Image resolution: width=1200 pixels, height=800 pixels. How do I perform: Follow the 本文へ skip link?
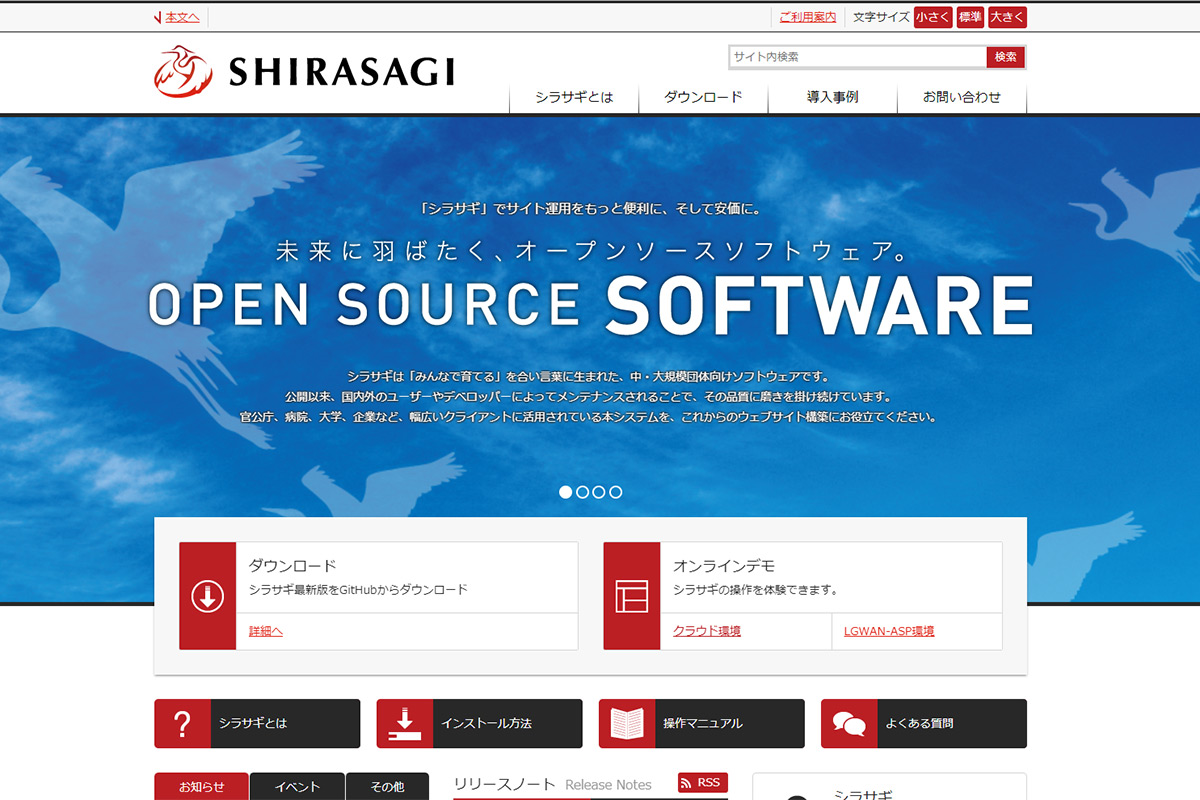tap(182, 17)
